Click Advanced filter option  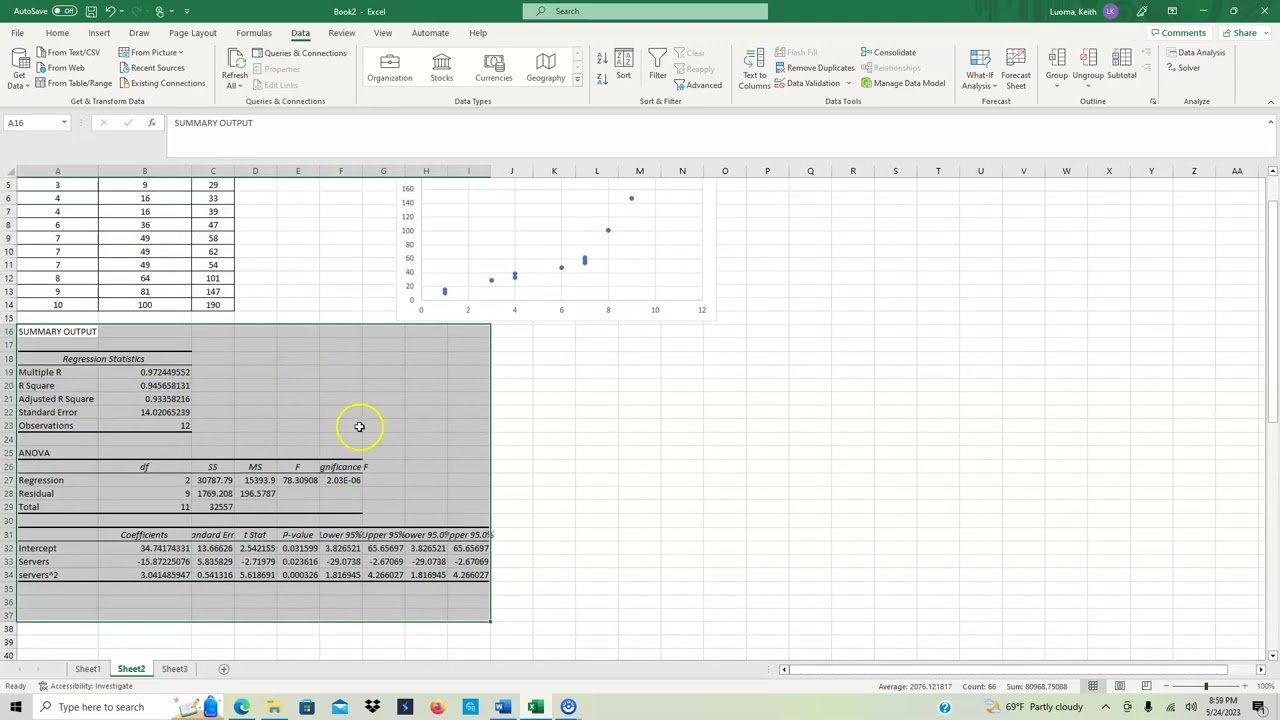pos(698,85)
